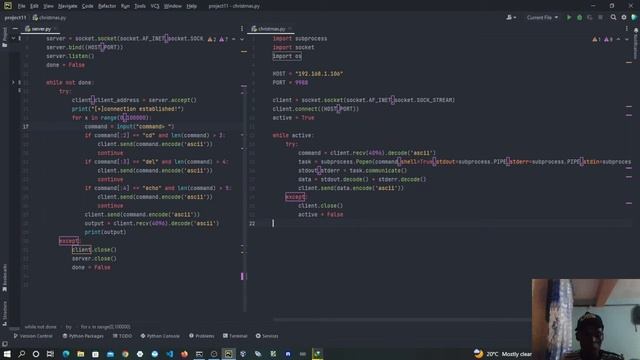Open Visual Studio Code from the taskbar
Viewport: 640px width, 360px height.
(x=169, y=354)
